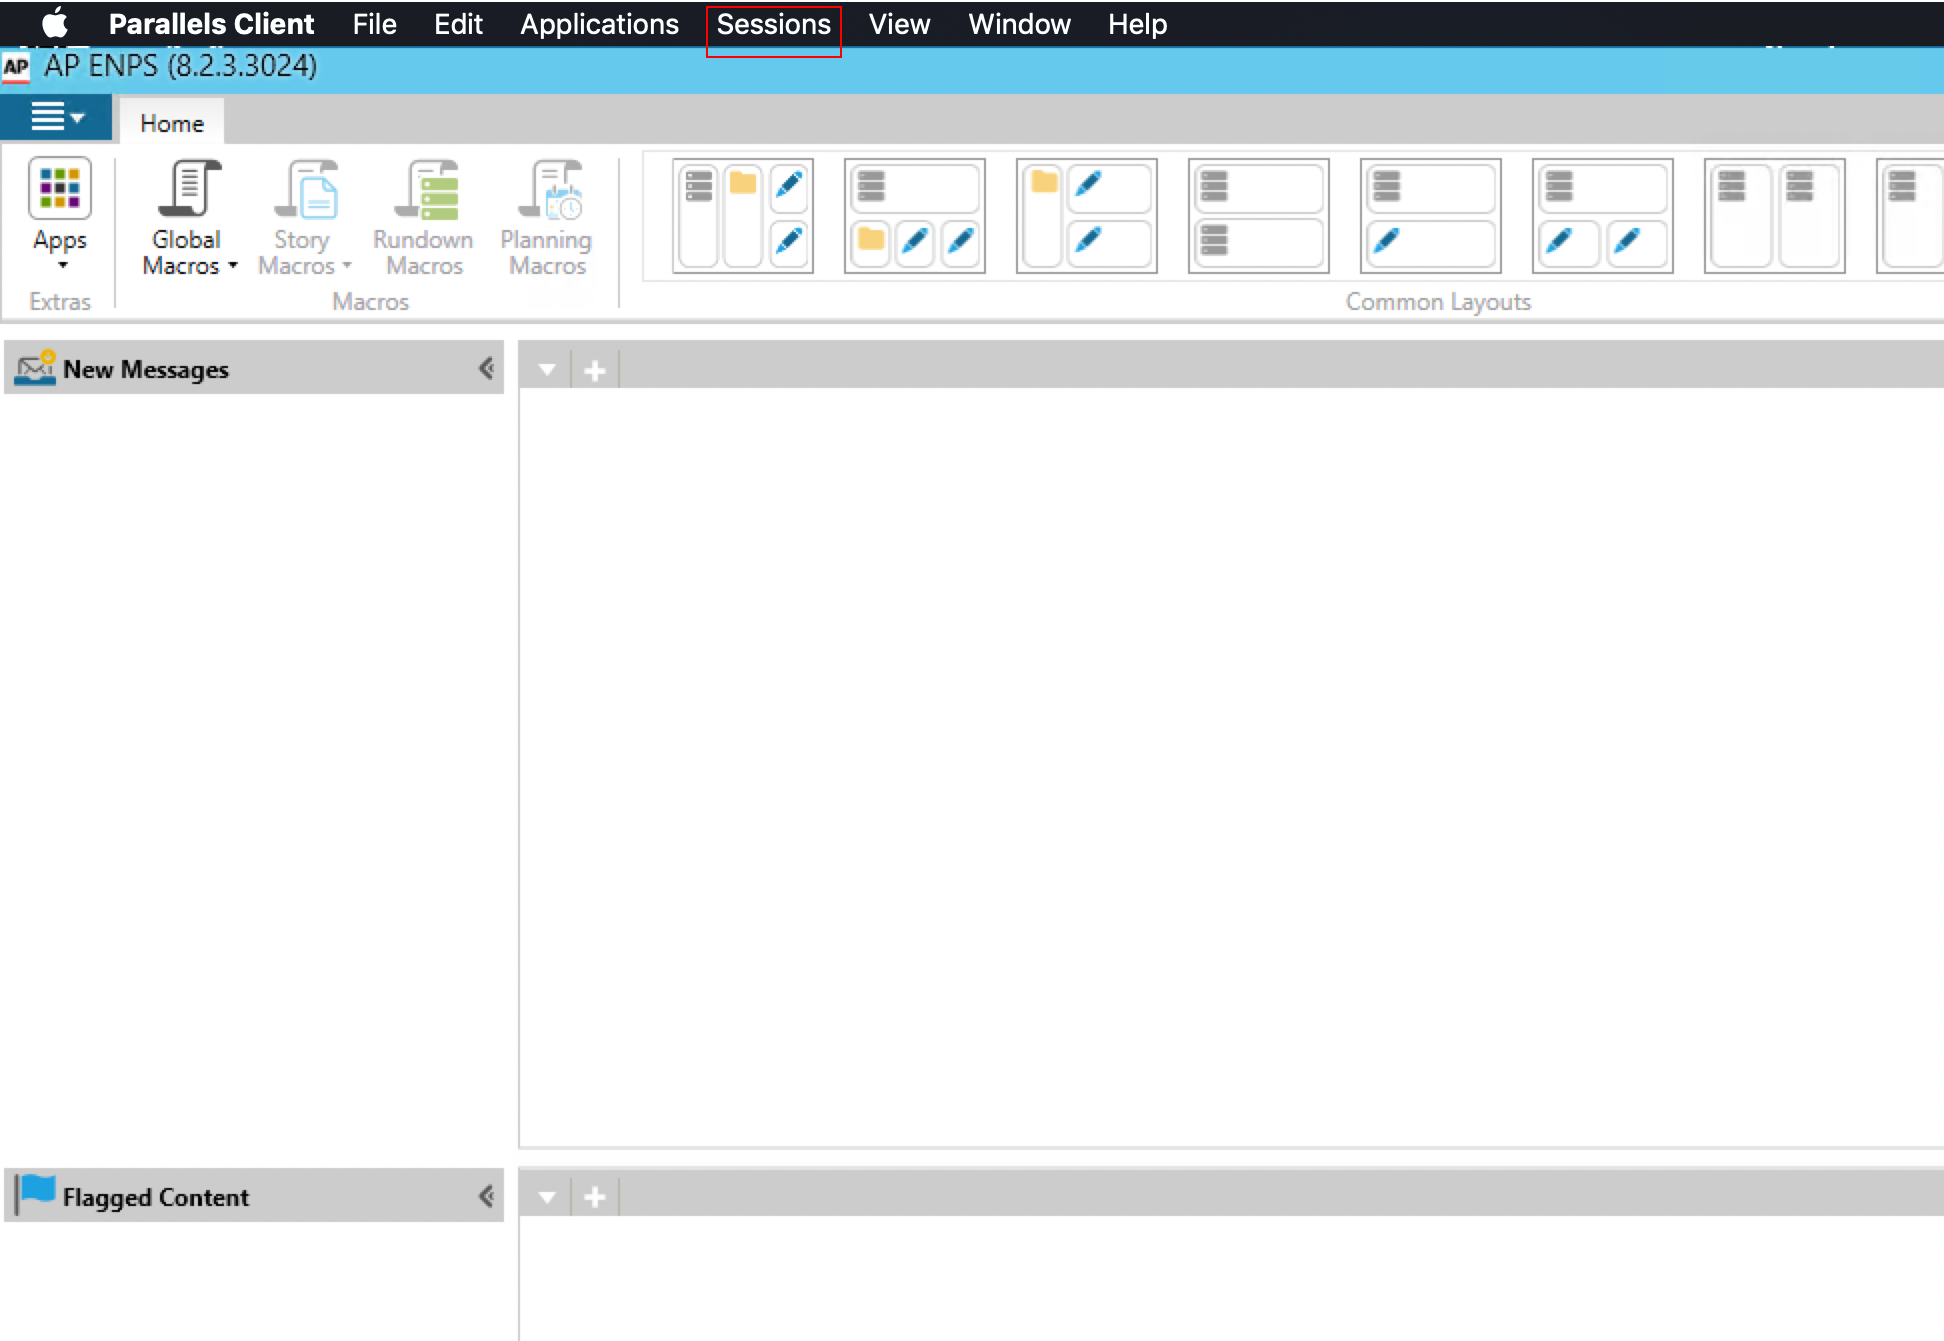Open upper pane tab list dropdown arrow

pyautogui.click(x=547, y=370)
